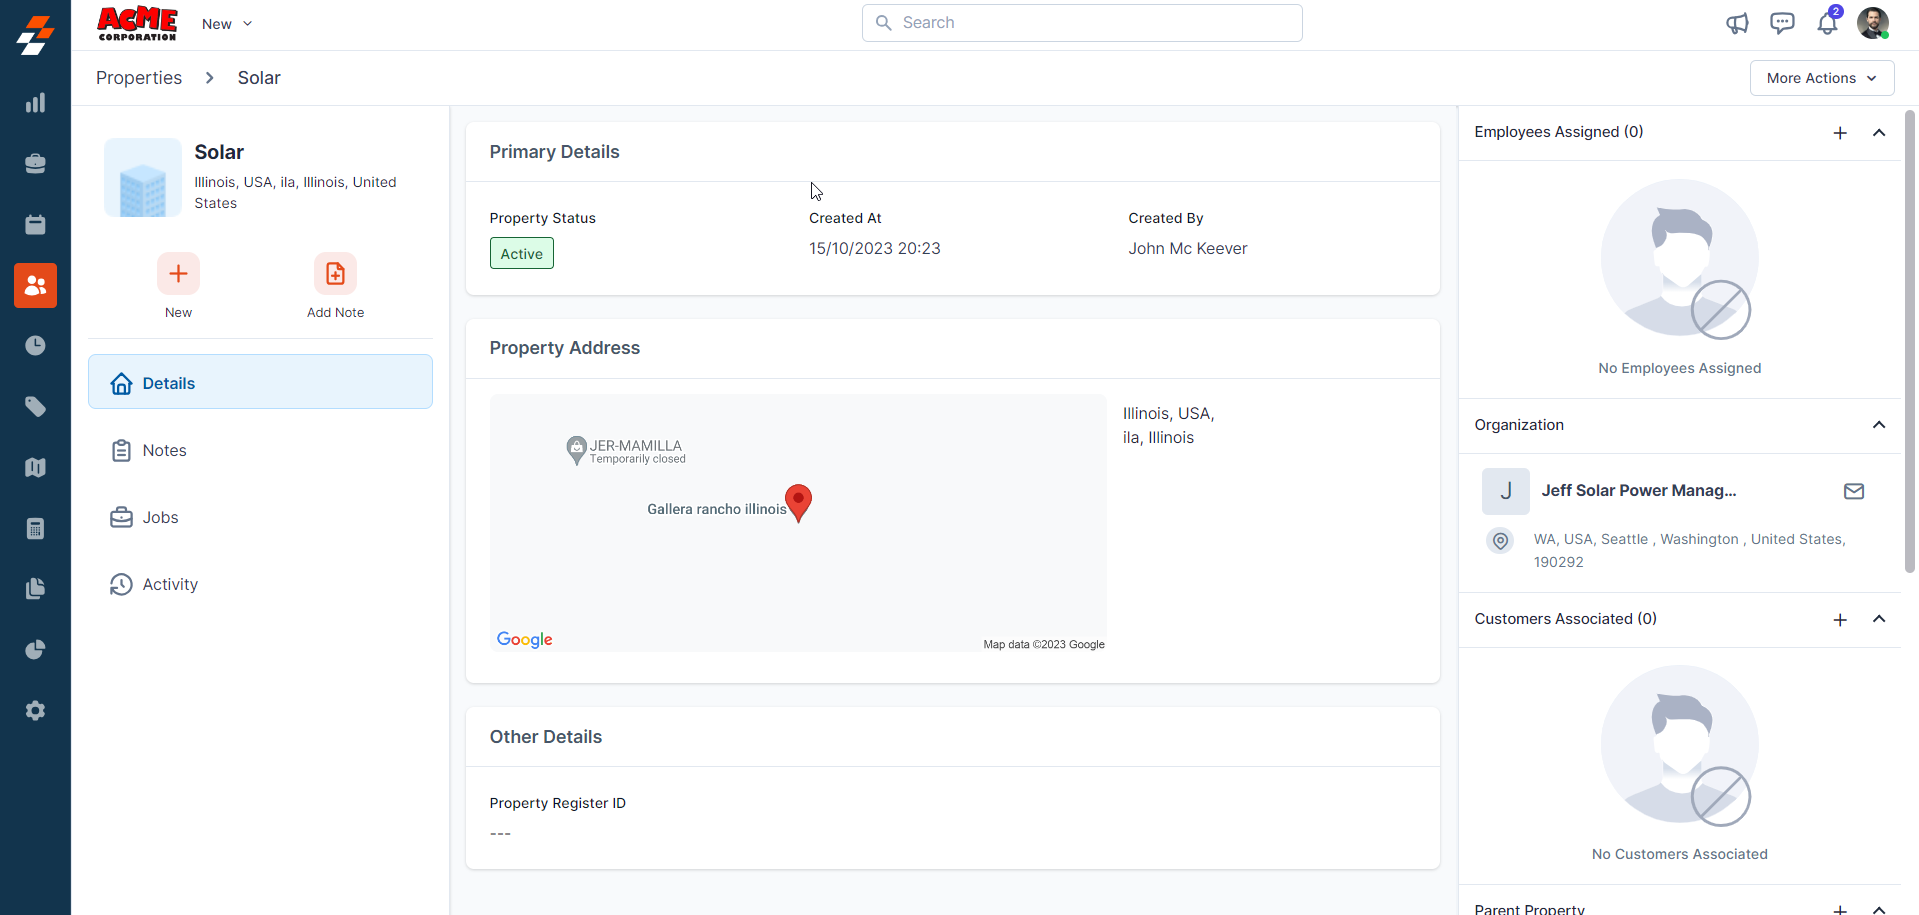
Task: Add a customer with the plus icon
Action: point(1840,620)
